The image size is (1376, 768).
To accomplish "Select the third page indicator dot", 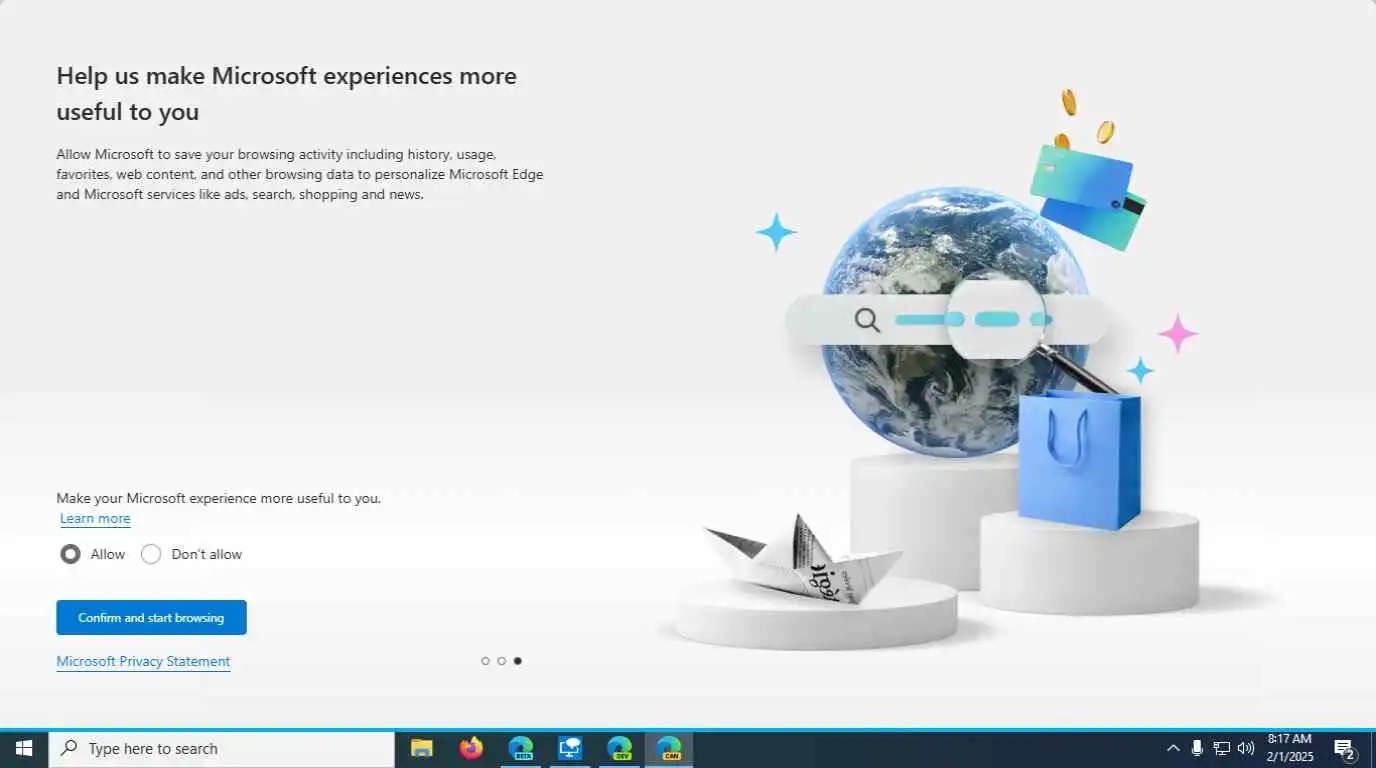I will click(517, 661).
